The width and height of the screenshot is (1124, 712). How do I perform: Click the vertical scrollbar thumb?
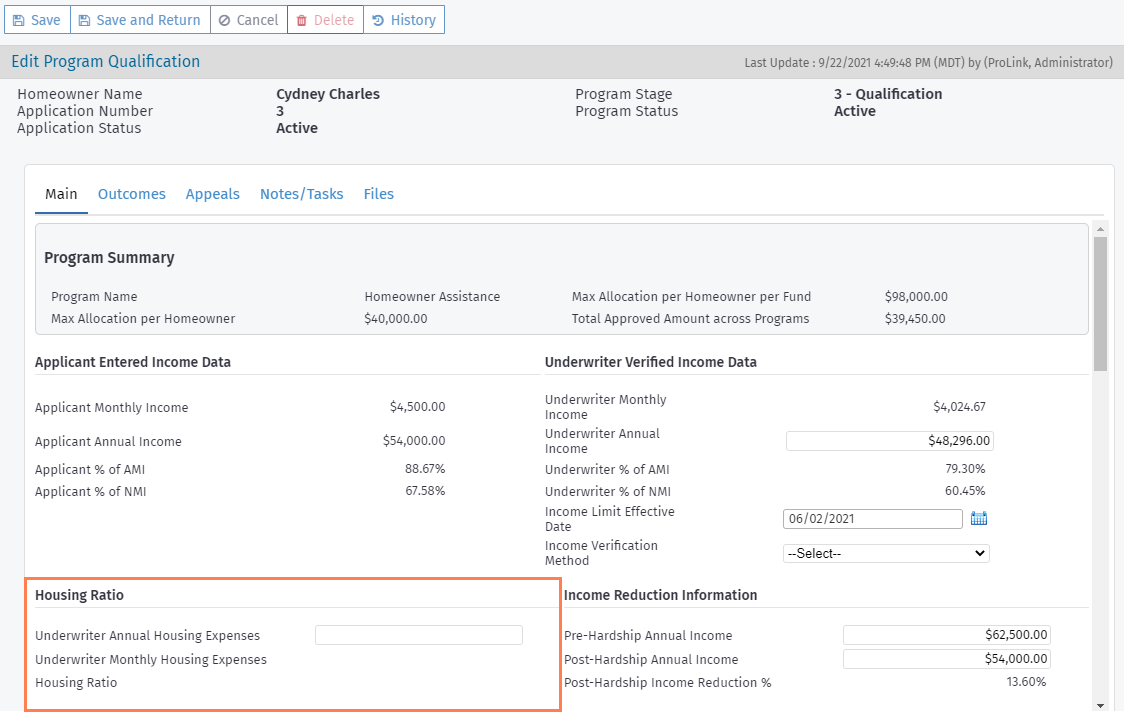click(x=1100, y=305)
